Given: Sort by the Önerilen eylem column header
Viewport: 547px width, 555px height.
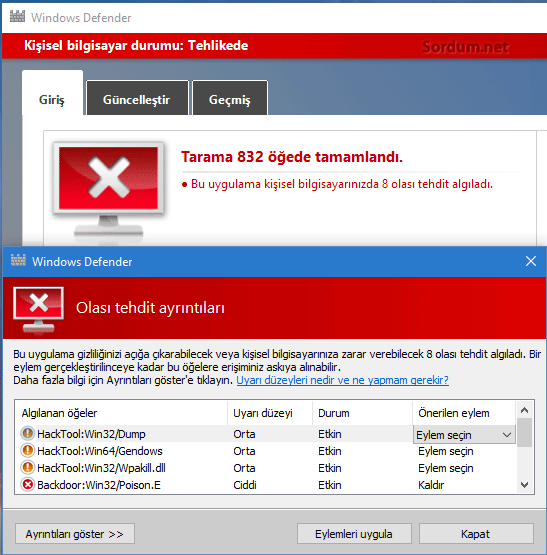Looking at the screenshot, I should tap(464, 413).
